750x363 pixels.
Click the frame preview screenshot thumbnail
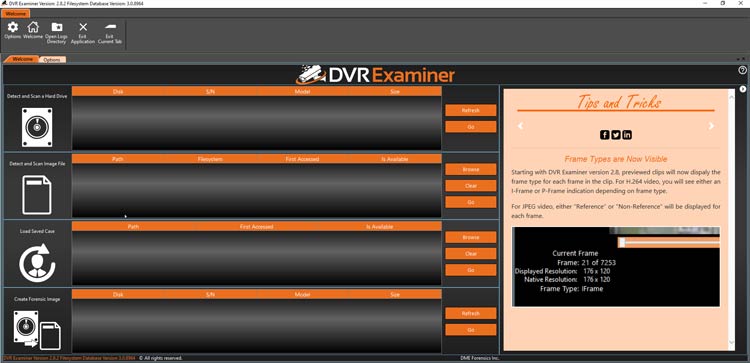coord(616,267)
